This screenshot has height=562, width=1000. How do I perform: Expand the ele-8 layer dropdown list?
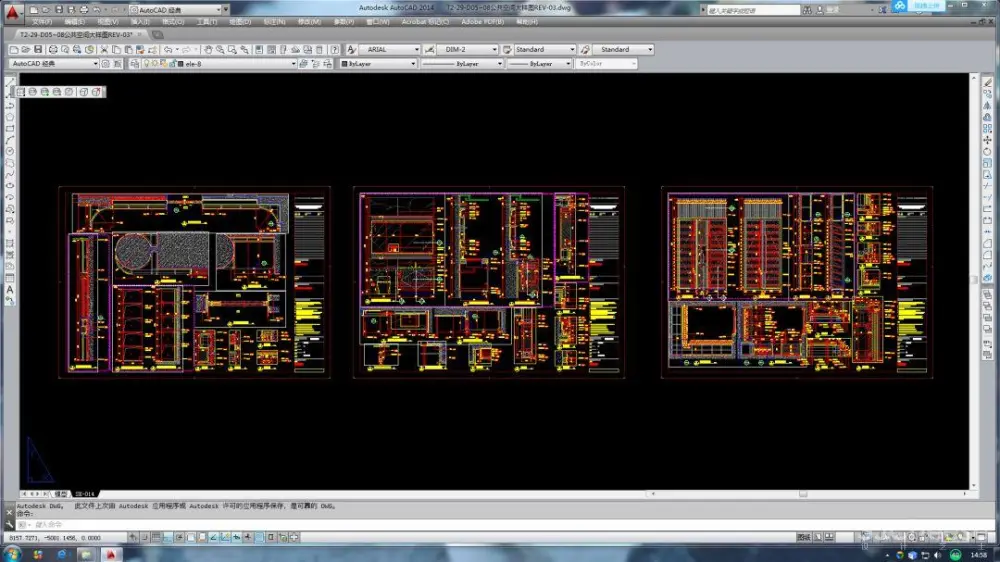294,64
